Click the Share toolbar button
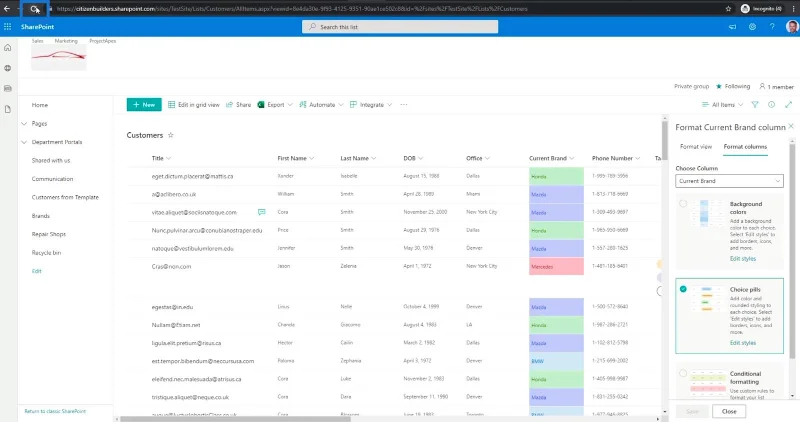 point(238,105)
